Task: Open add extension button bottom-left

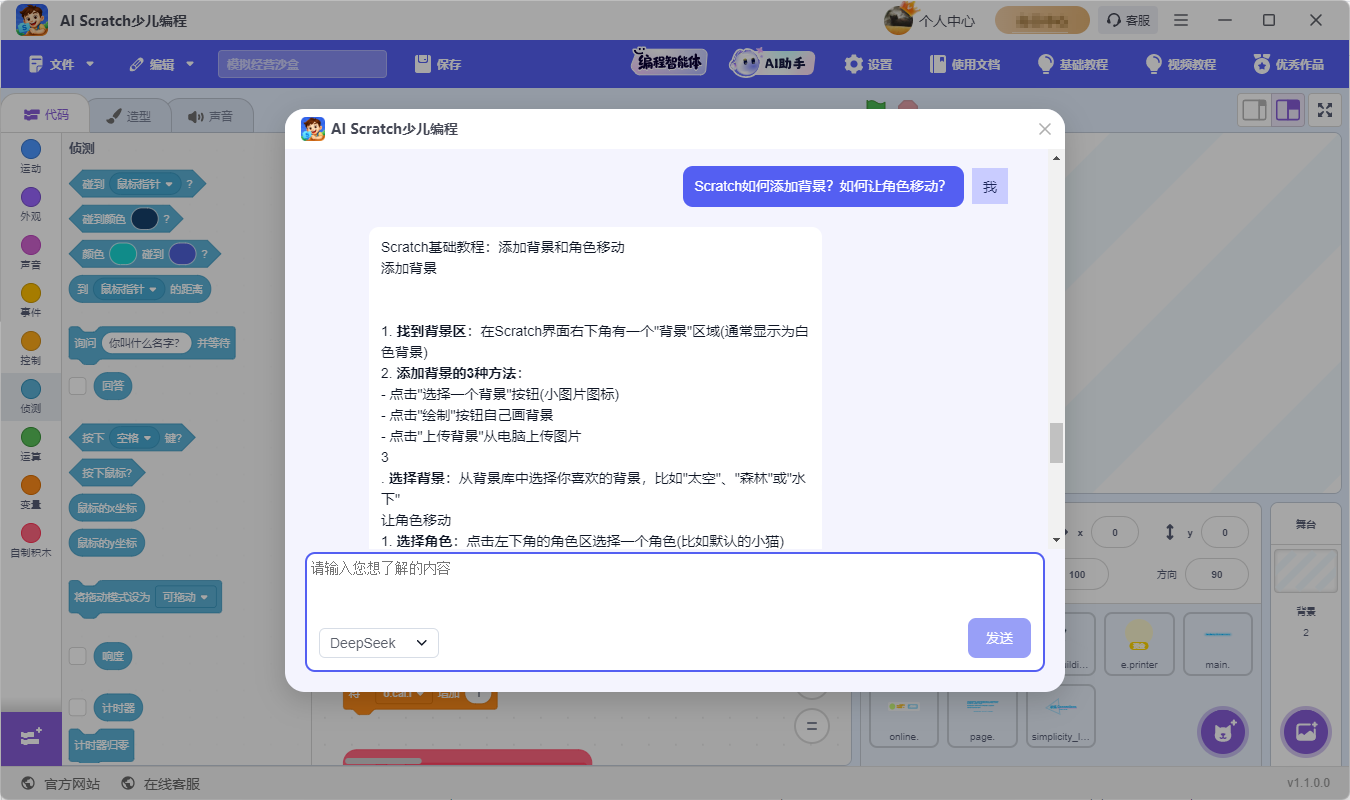Action: 31,739
